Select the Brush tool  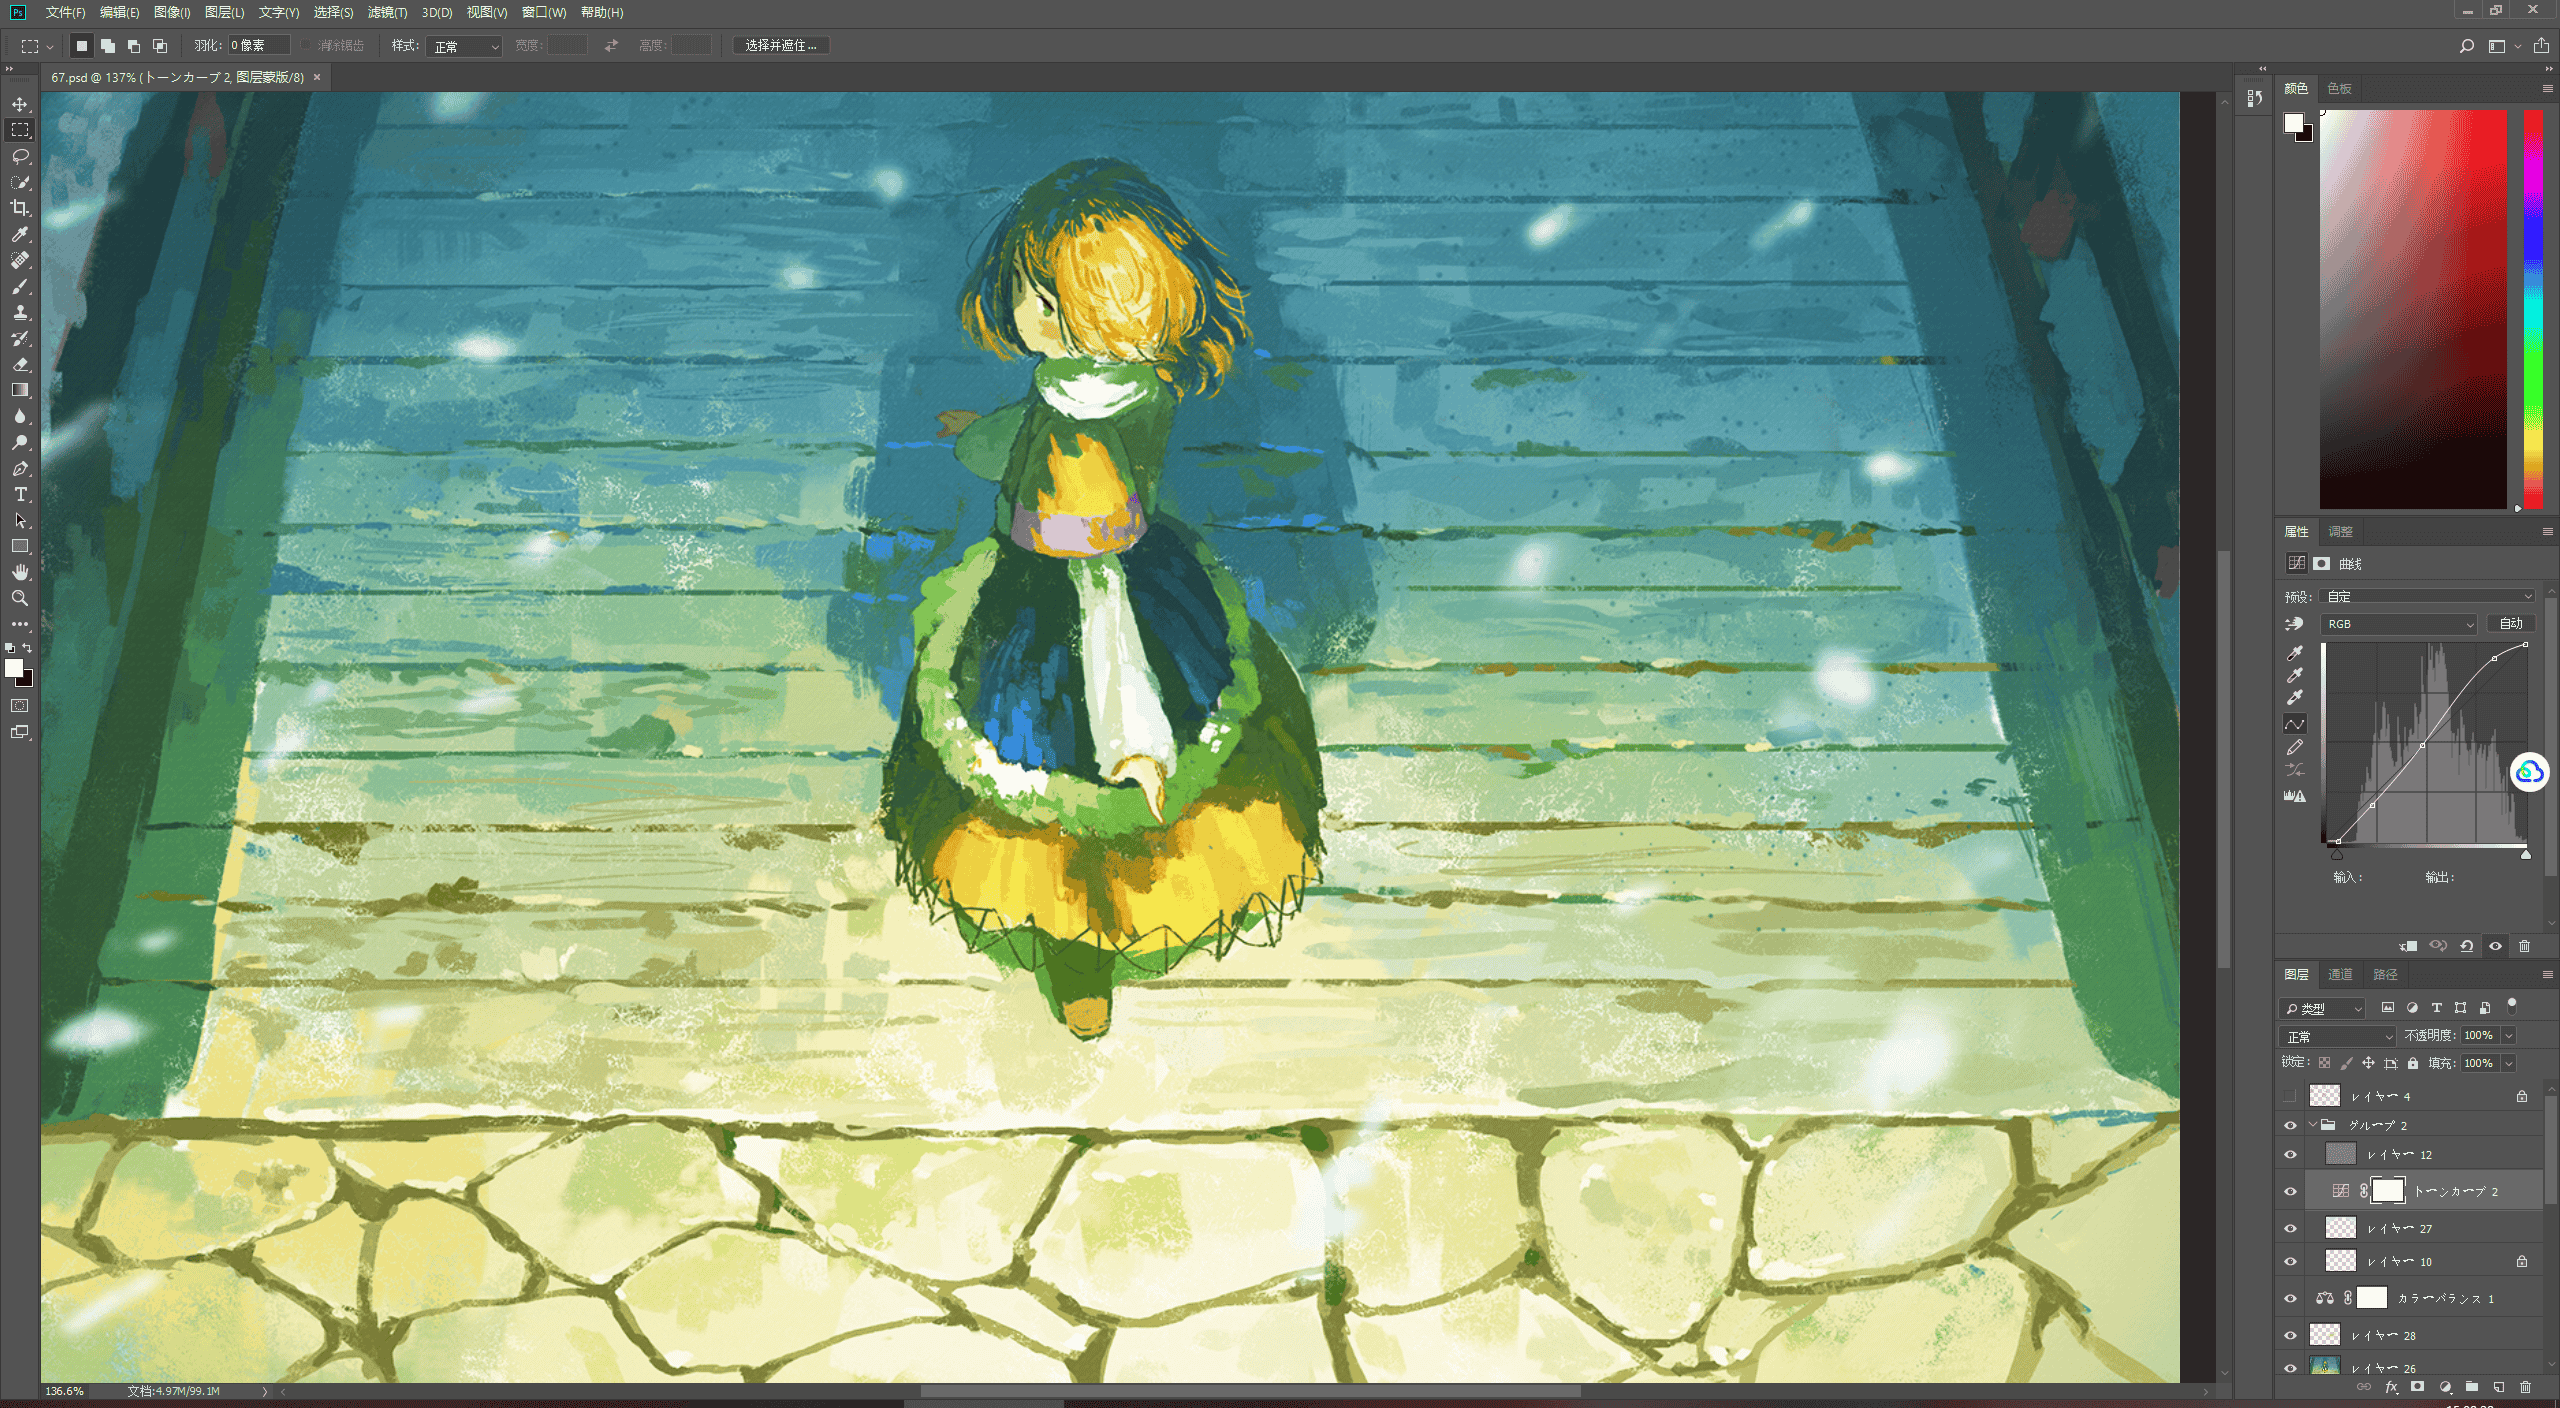pos(20,287)
